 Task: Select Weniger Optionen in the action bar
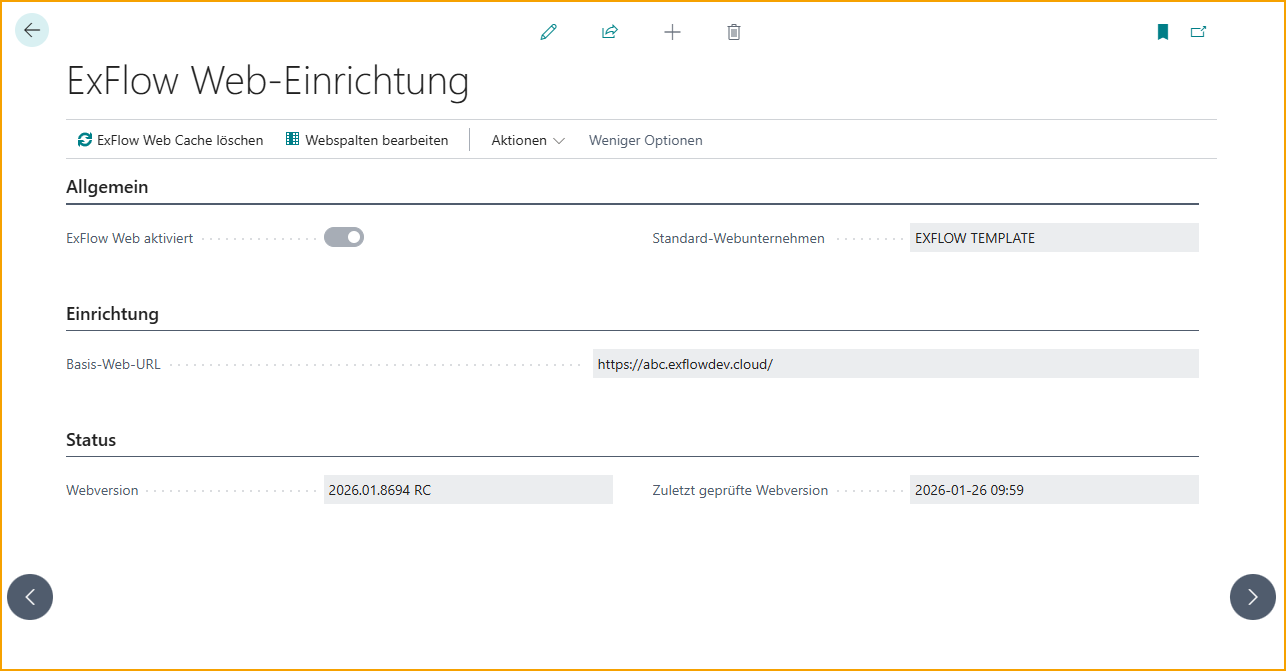coord(645,140)
